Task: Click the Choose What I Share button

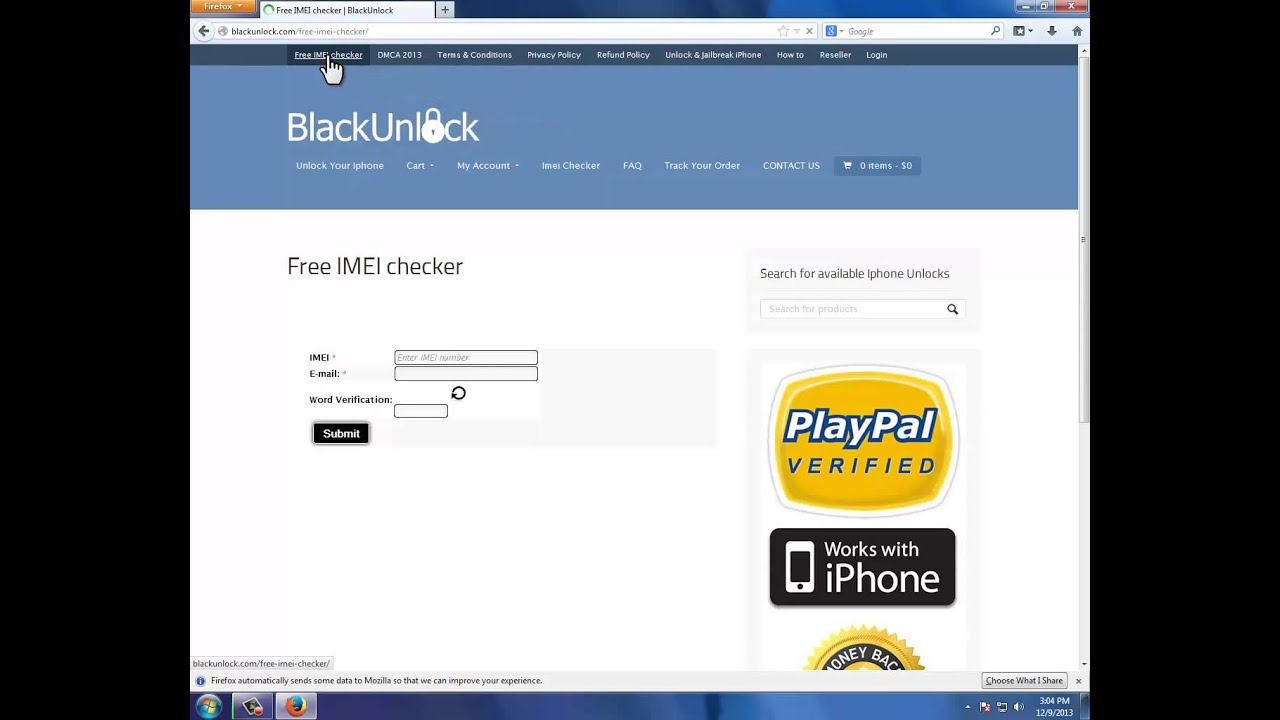Action: point(1024,681)
